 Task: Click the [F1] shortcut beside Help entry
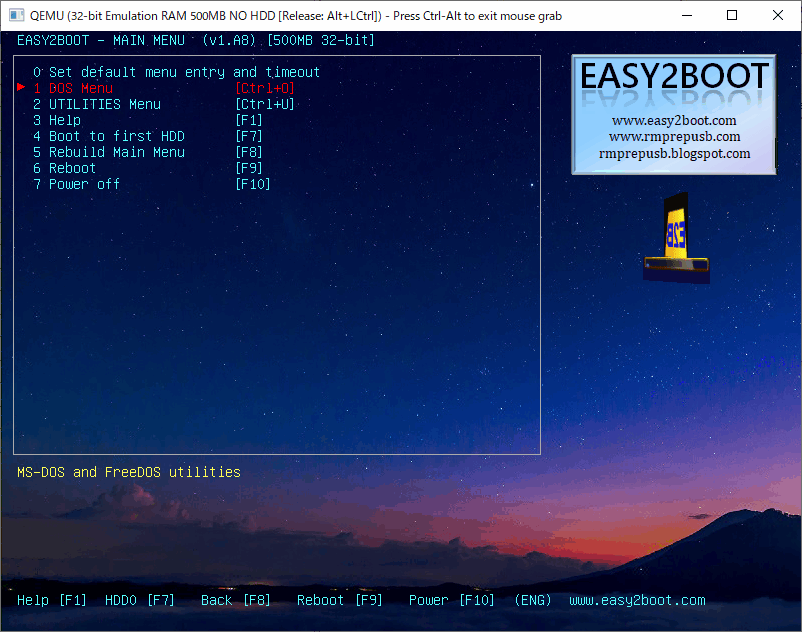tap(249, 120)
